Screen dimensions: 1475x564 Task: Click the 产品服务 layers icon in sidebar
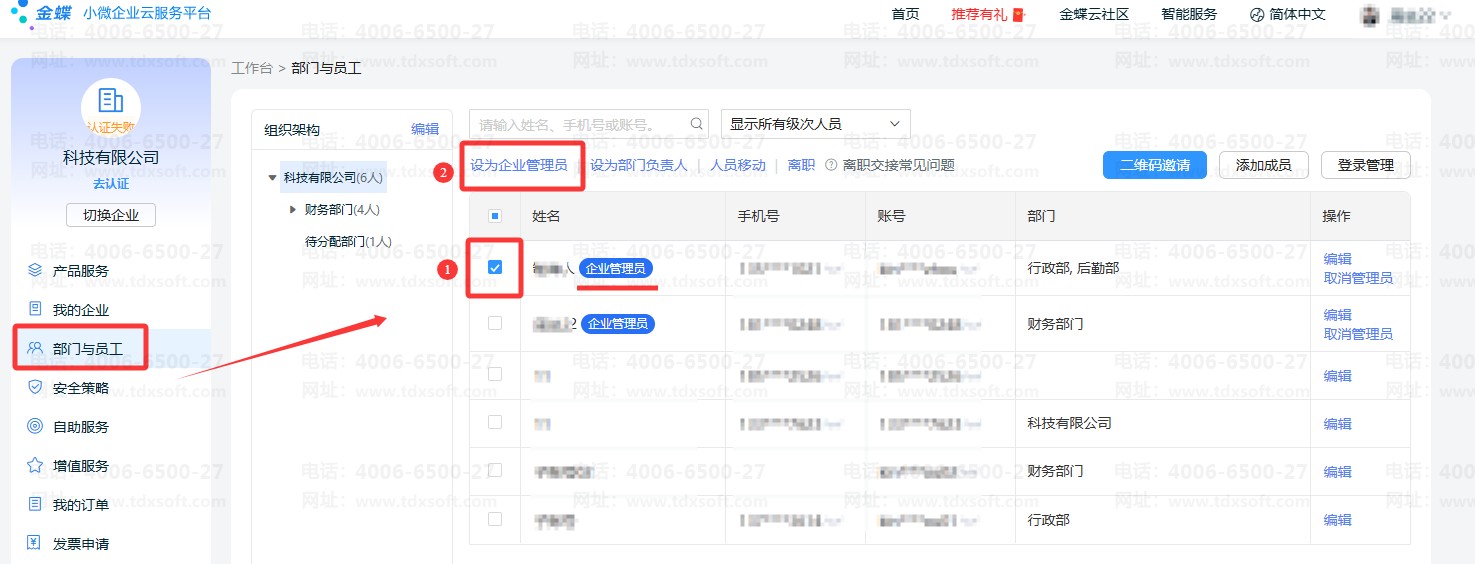35,270
